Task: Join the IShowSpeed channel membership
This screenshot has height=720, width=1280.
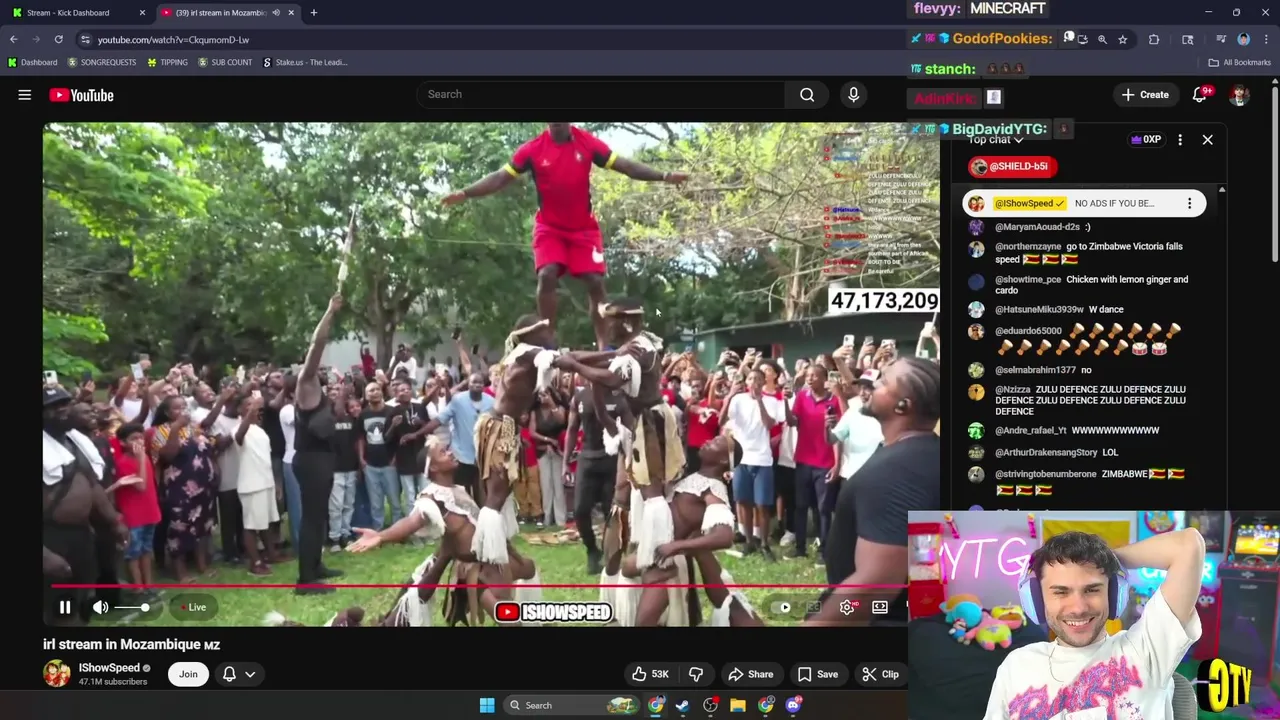Action: point(188,674)
